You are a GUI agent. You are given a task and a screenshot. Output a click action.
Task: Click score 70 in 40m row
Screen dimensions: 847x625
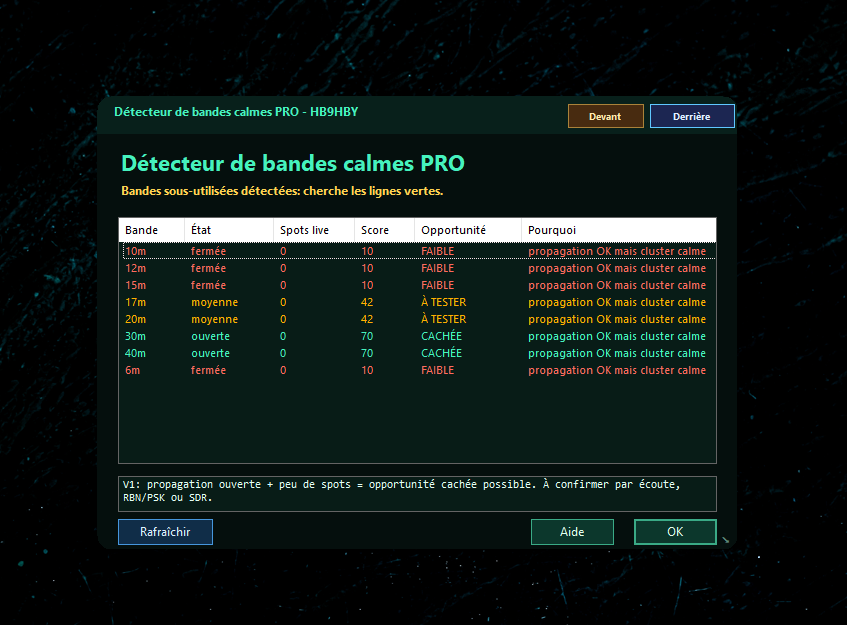pos(367,353)
